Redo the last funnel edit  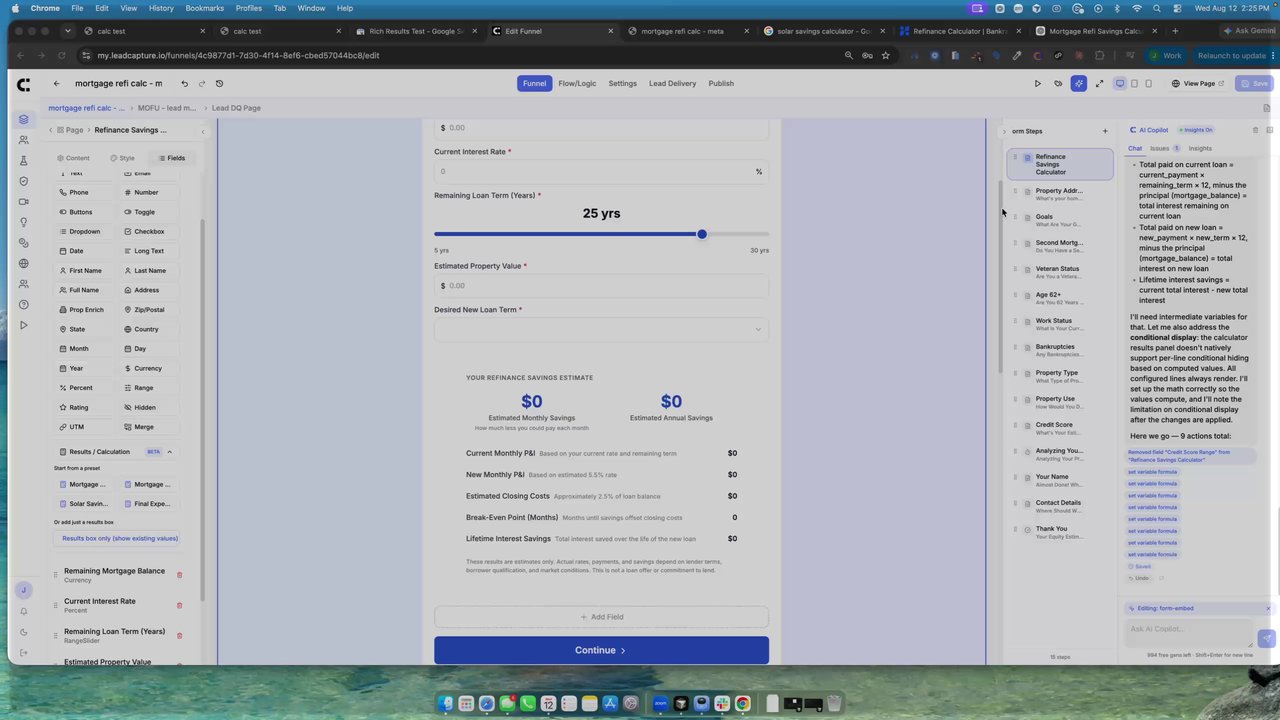pos(202,83)
